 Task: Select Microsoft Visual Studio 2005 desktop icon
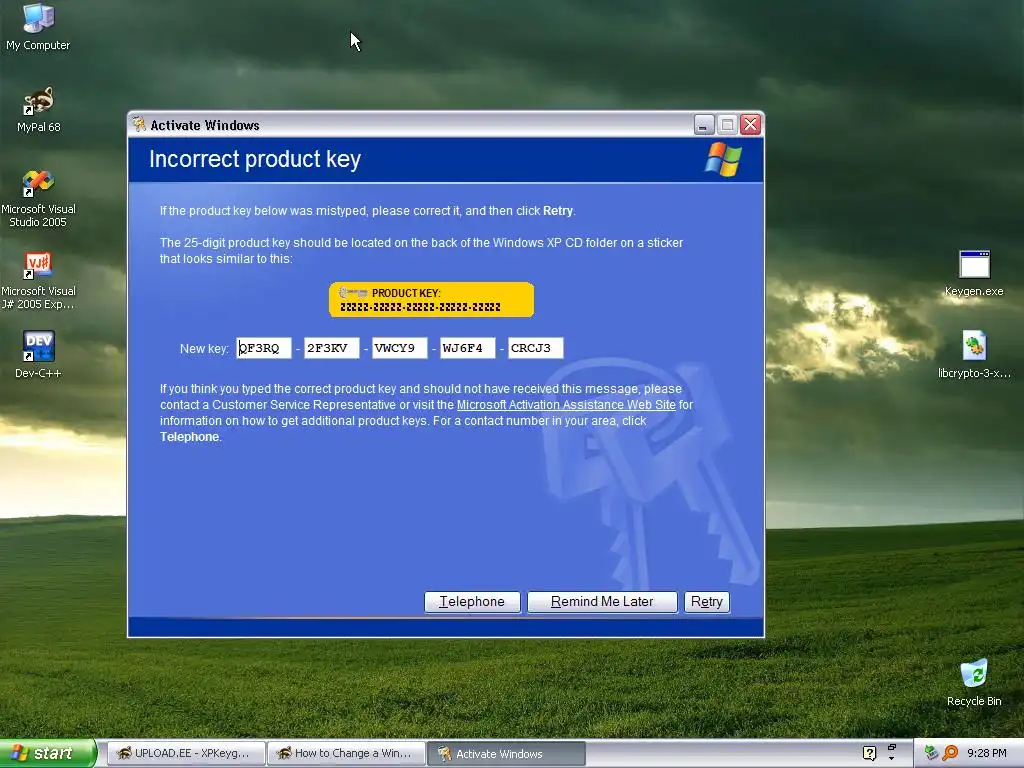38,198
